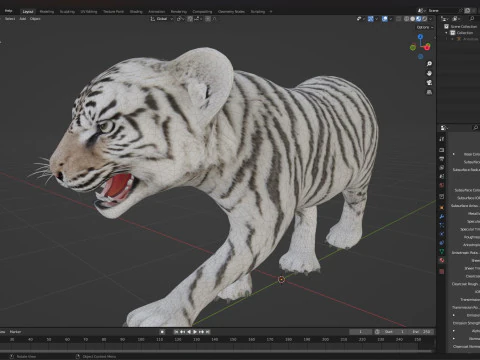Jump to the timeline end frame
Image resolution: width=480 pixels, height=360 pixels.
pyautogui.click(x=208, y=332)
